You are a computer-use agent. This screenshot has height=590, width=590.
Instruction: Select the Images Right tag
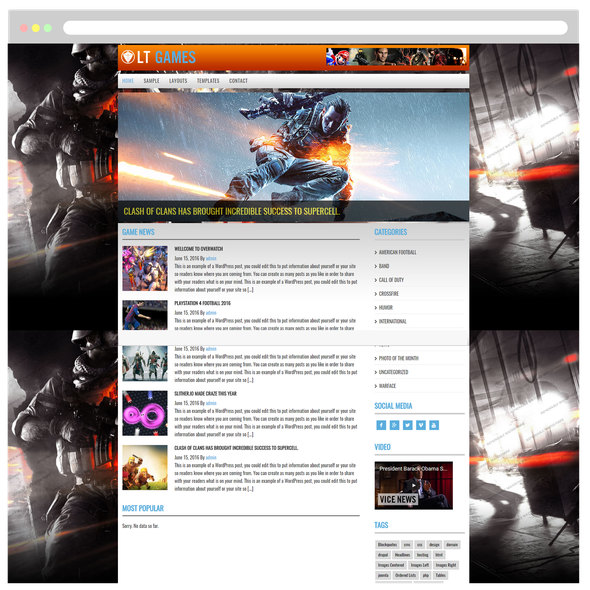point(446,565)
